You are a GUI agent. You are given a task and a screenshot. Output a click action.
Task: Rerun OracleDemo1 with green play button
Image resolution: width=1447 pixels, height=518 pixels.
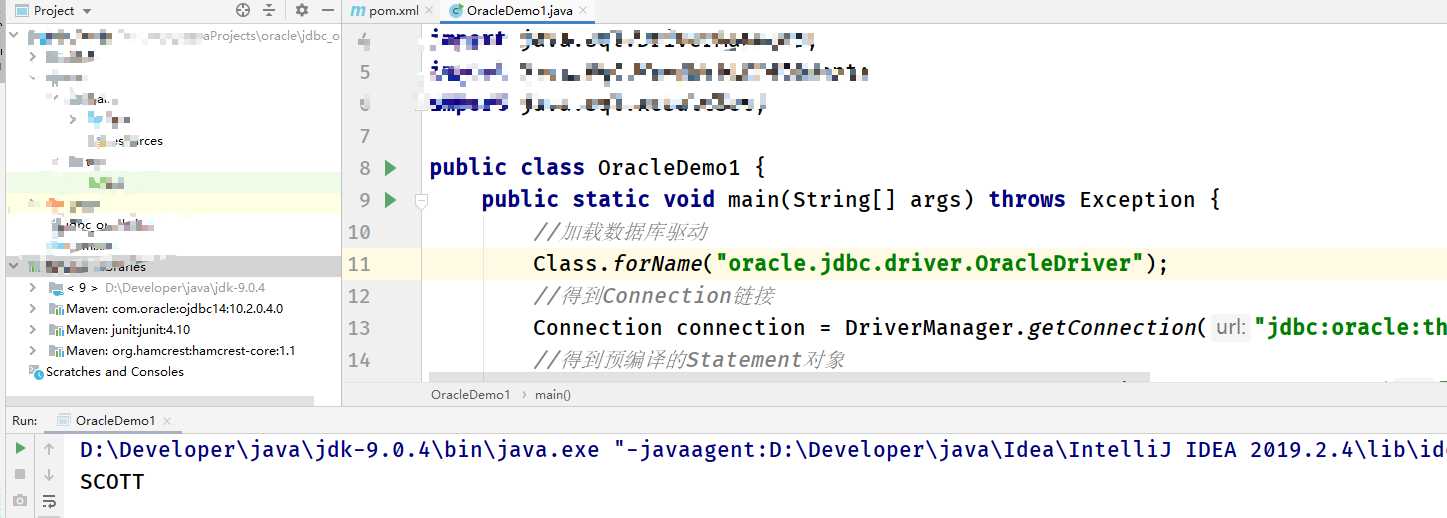pyautogui.click(x=20, y=450)
